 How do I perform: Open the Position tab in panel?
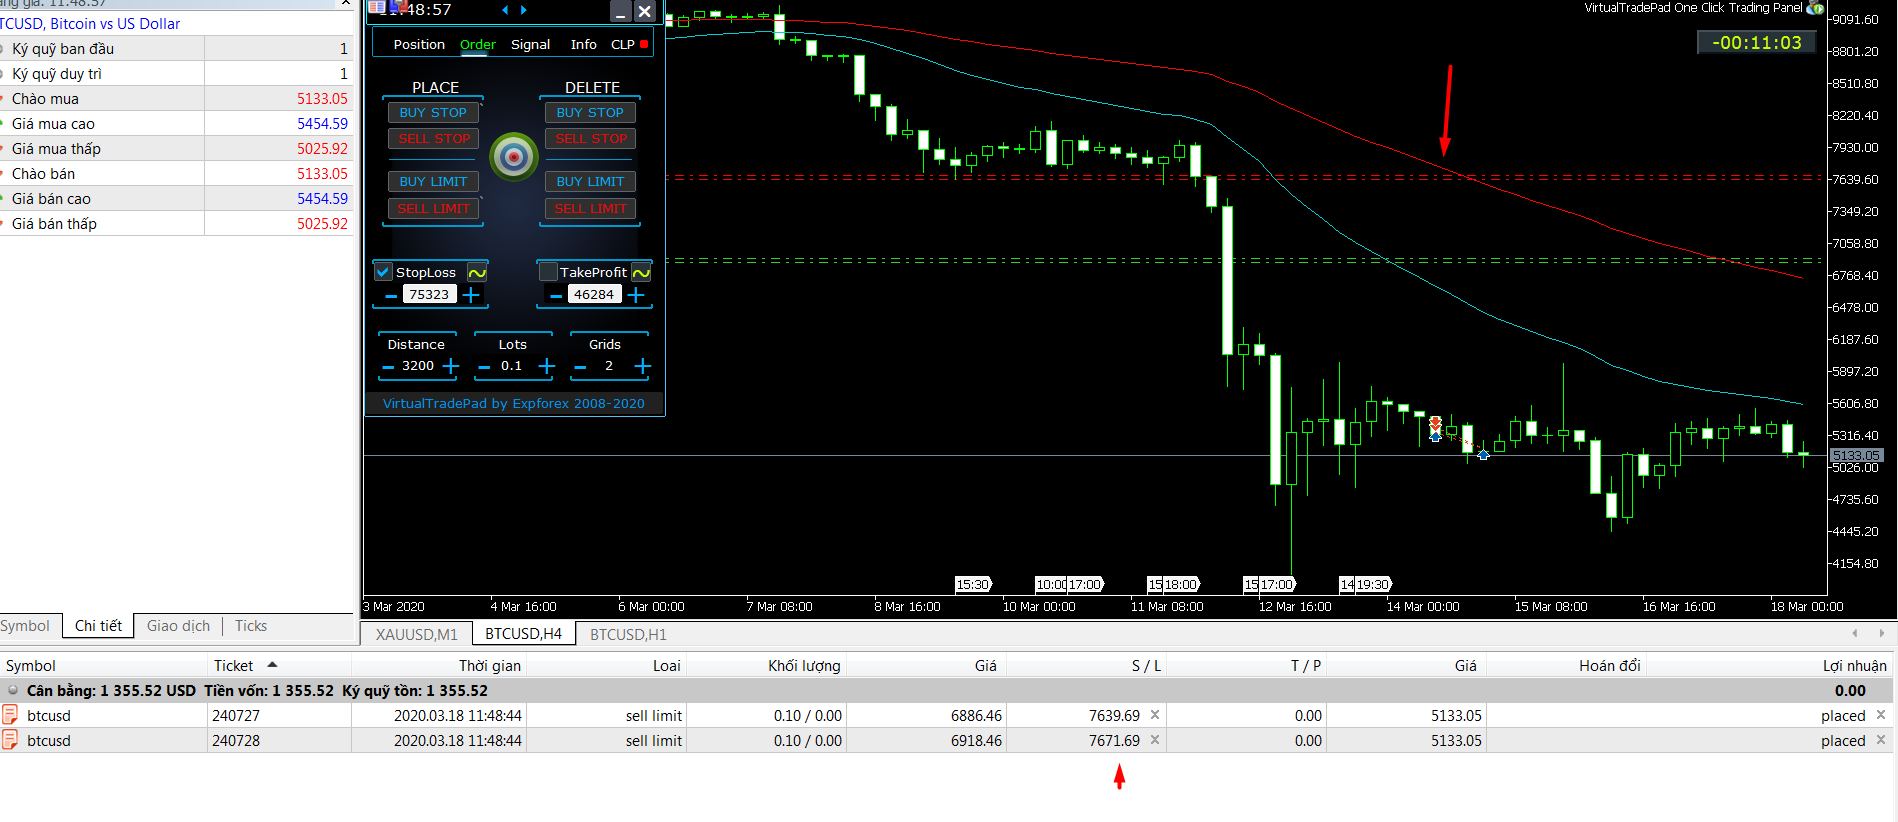(x=419, y=44)
